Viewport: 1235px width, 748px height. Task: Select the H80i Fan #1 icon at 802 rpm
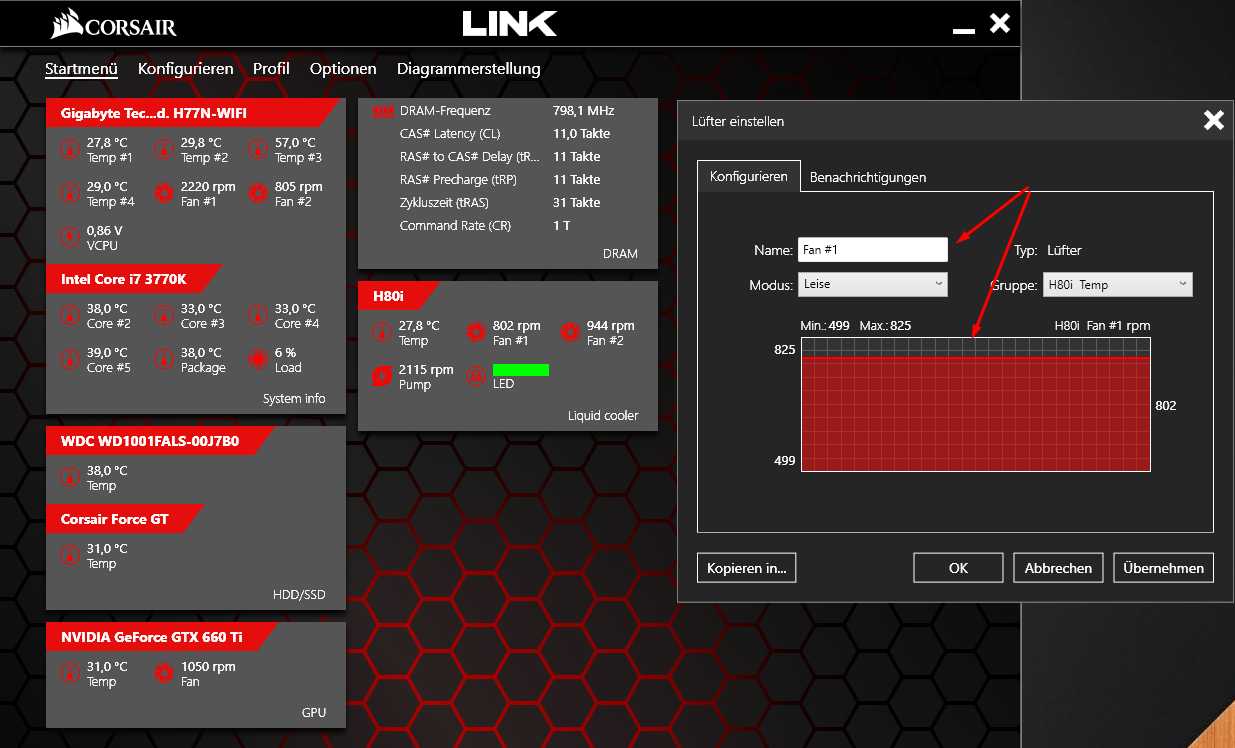475,333
